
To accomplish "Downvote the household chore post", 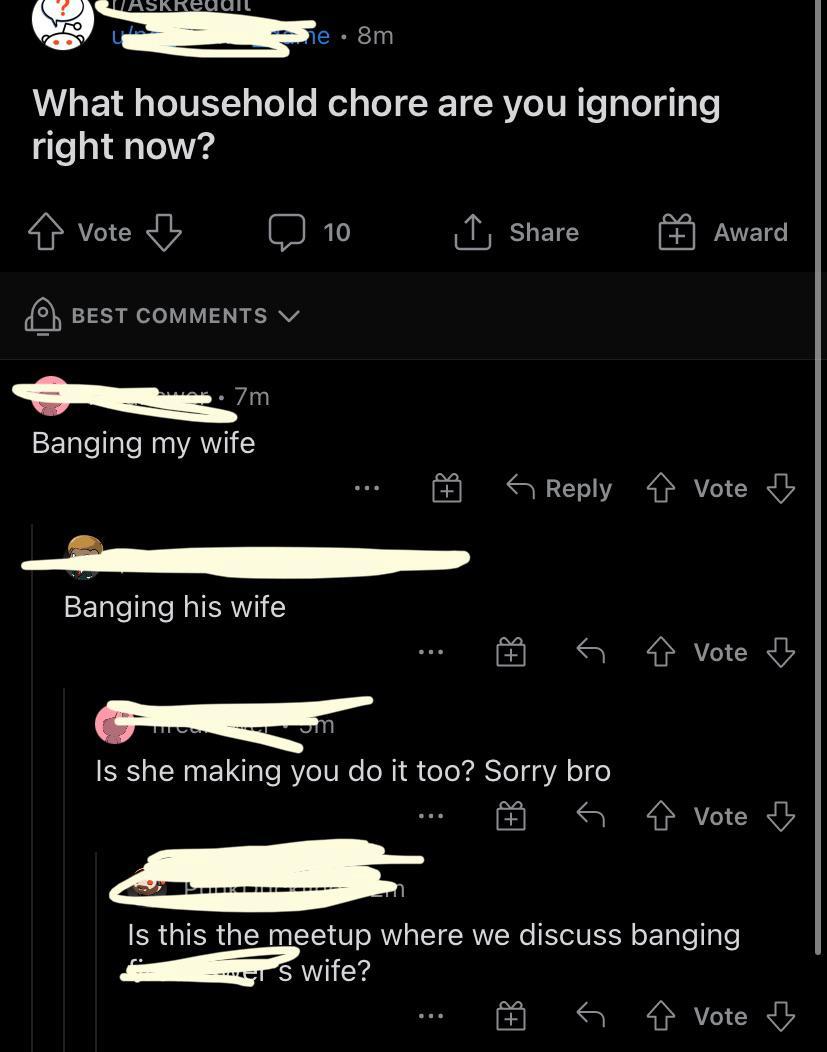I will pos(164,232).
